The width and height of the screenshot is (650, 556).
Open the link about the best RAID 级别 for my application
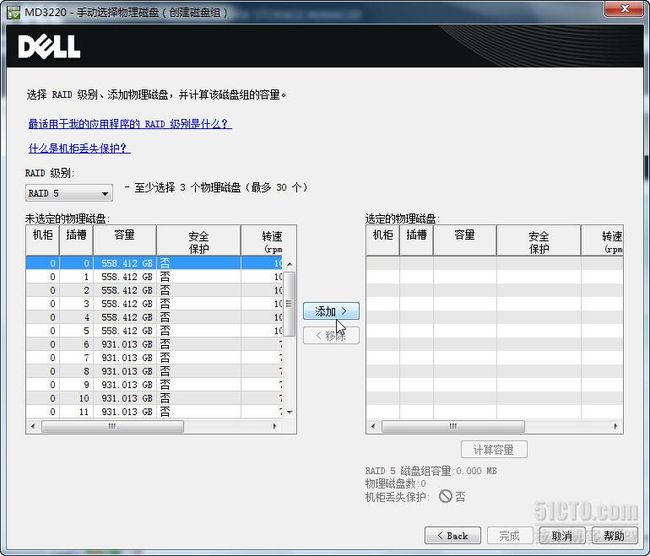[130, 124]
